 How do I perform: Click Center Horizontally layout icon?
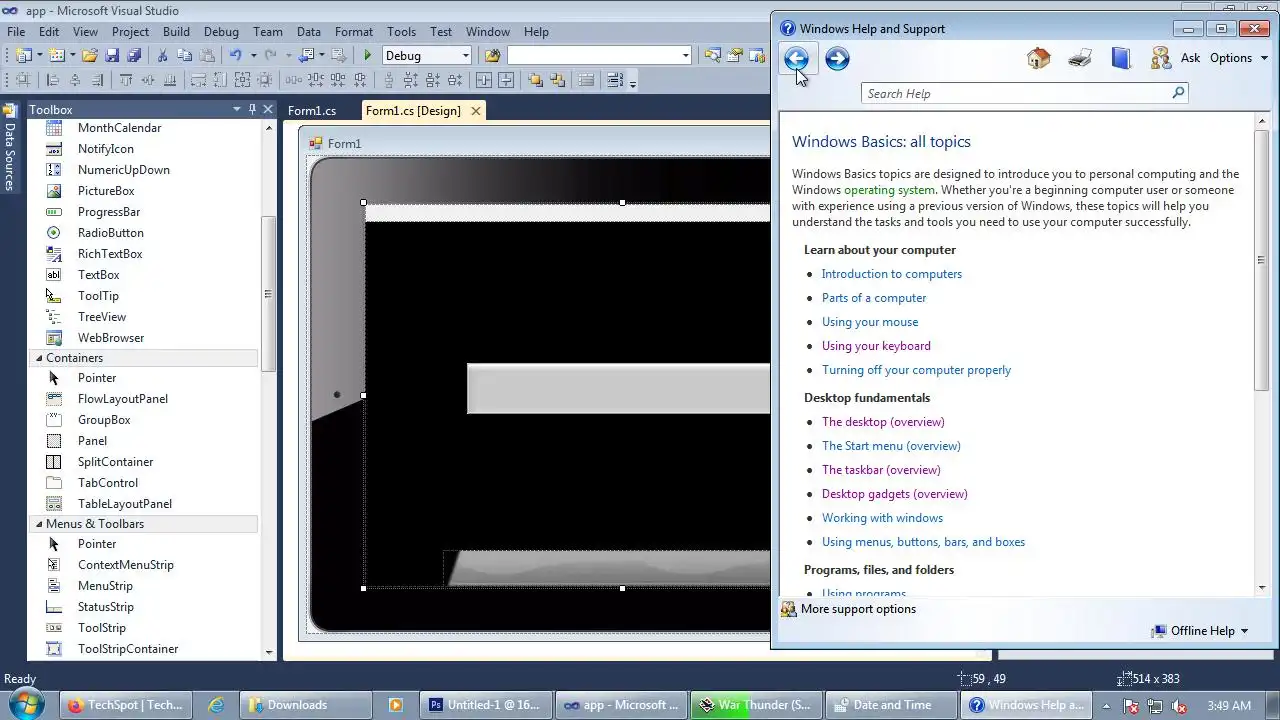pyautogui.click(x=484, y=81)
